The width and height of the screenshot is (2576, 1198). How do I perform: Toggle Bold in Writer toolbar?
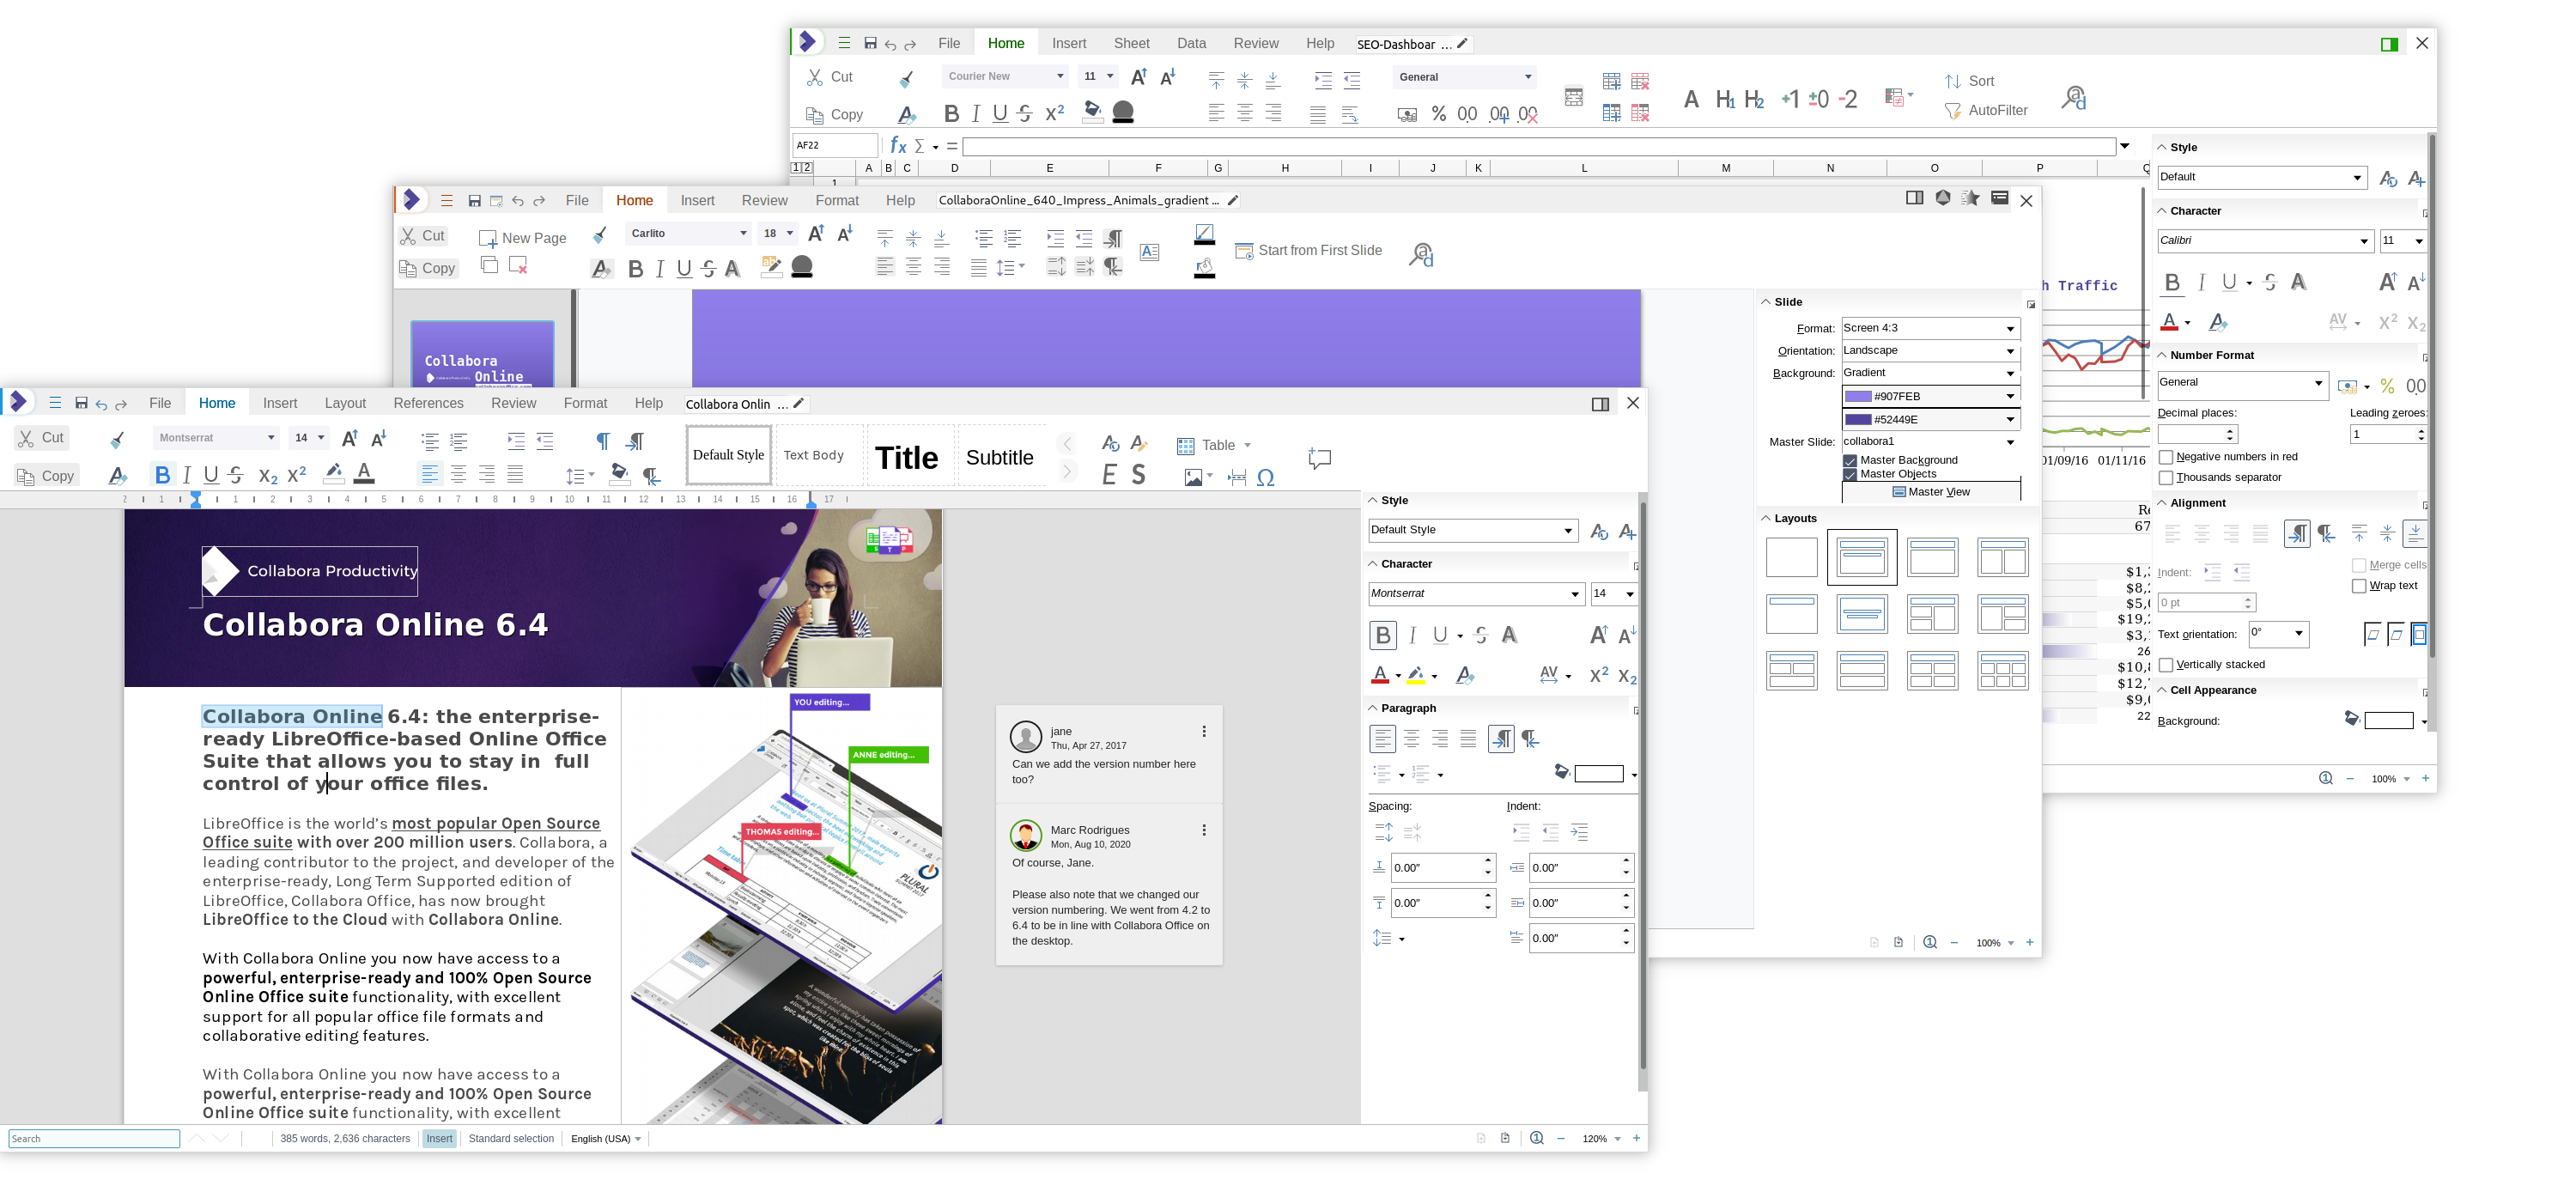point(162,475)
